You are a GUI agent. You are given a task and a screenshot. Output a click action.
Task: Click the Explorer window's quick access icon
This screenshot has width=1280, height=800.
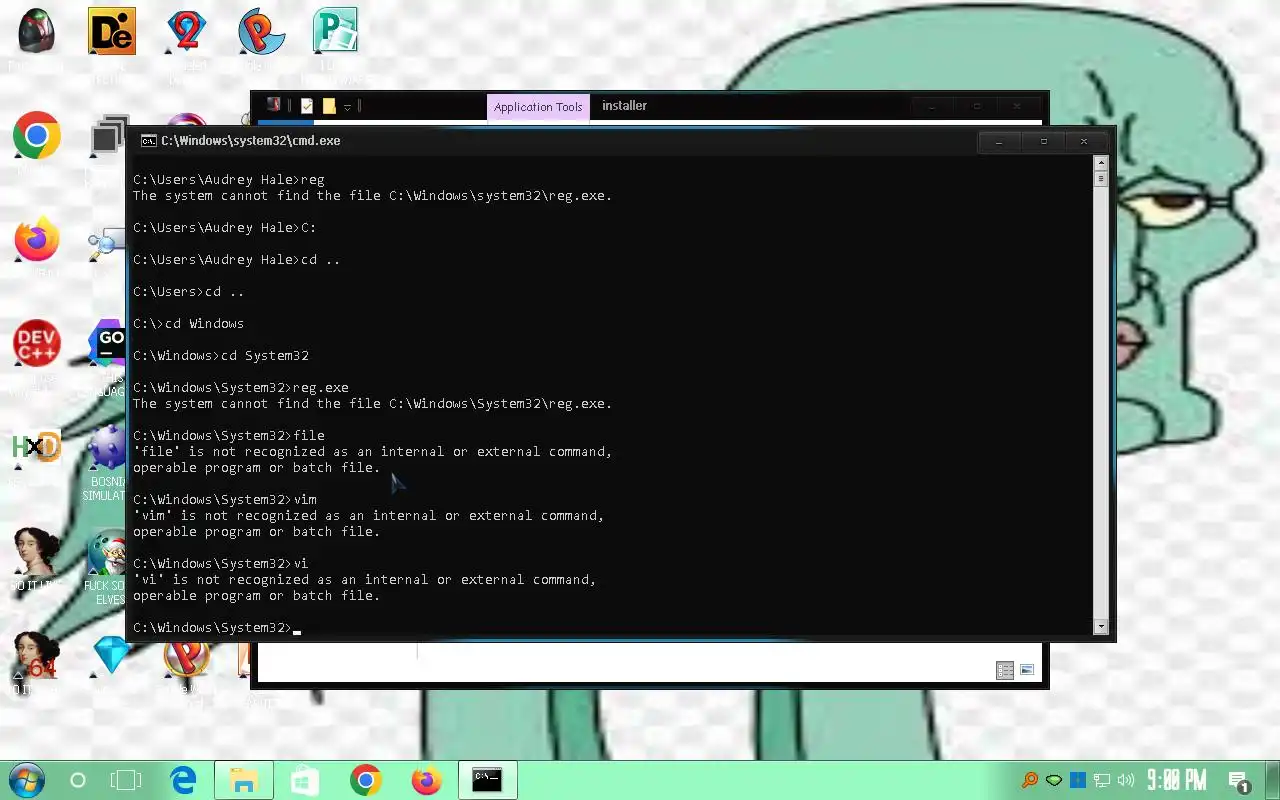tap(273, 105)
